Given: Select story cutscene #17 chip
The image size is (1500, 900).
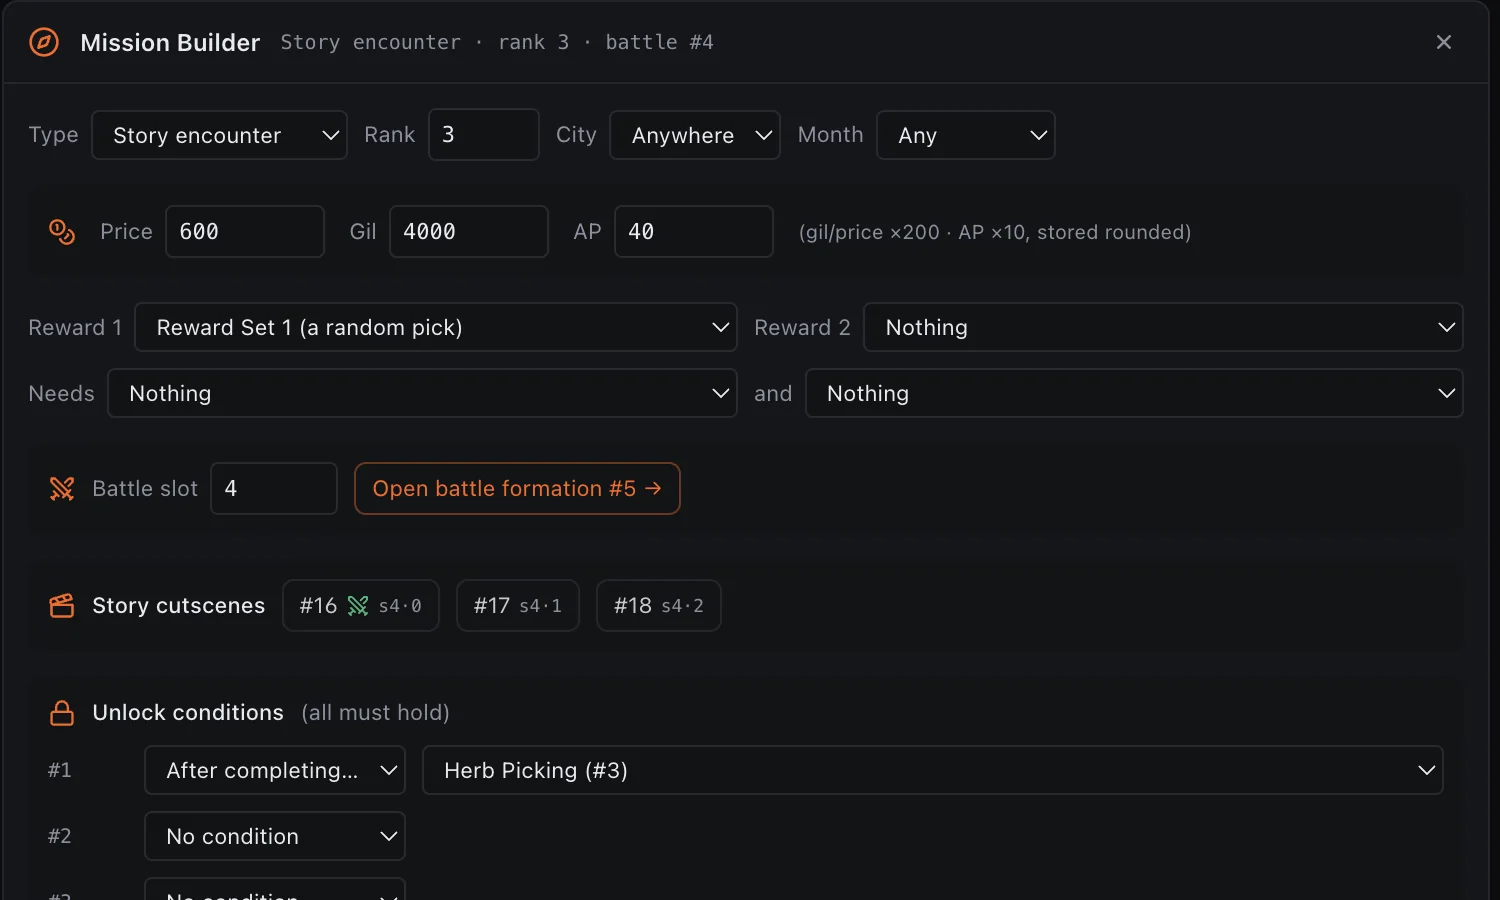Looking at the screenshot, I should [x=518, y=606].
